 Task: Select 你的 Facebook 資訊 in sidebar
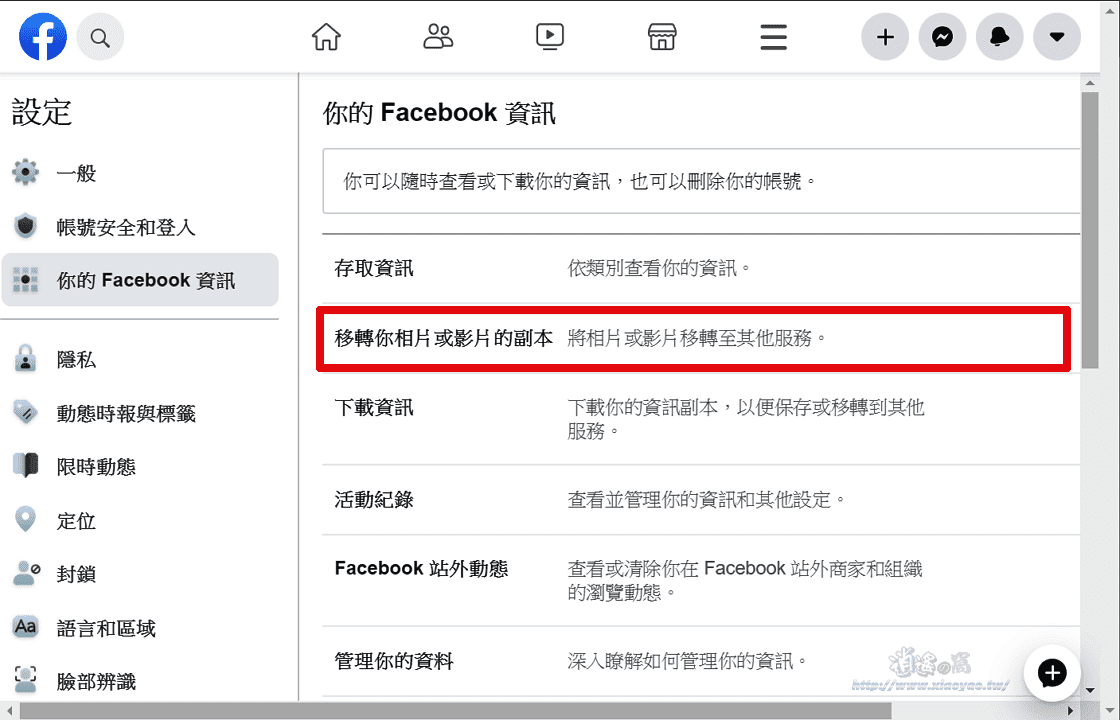(140, 280)
